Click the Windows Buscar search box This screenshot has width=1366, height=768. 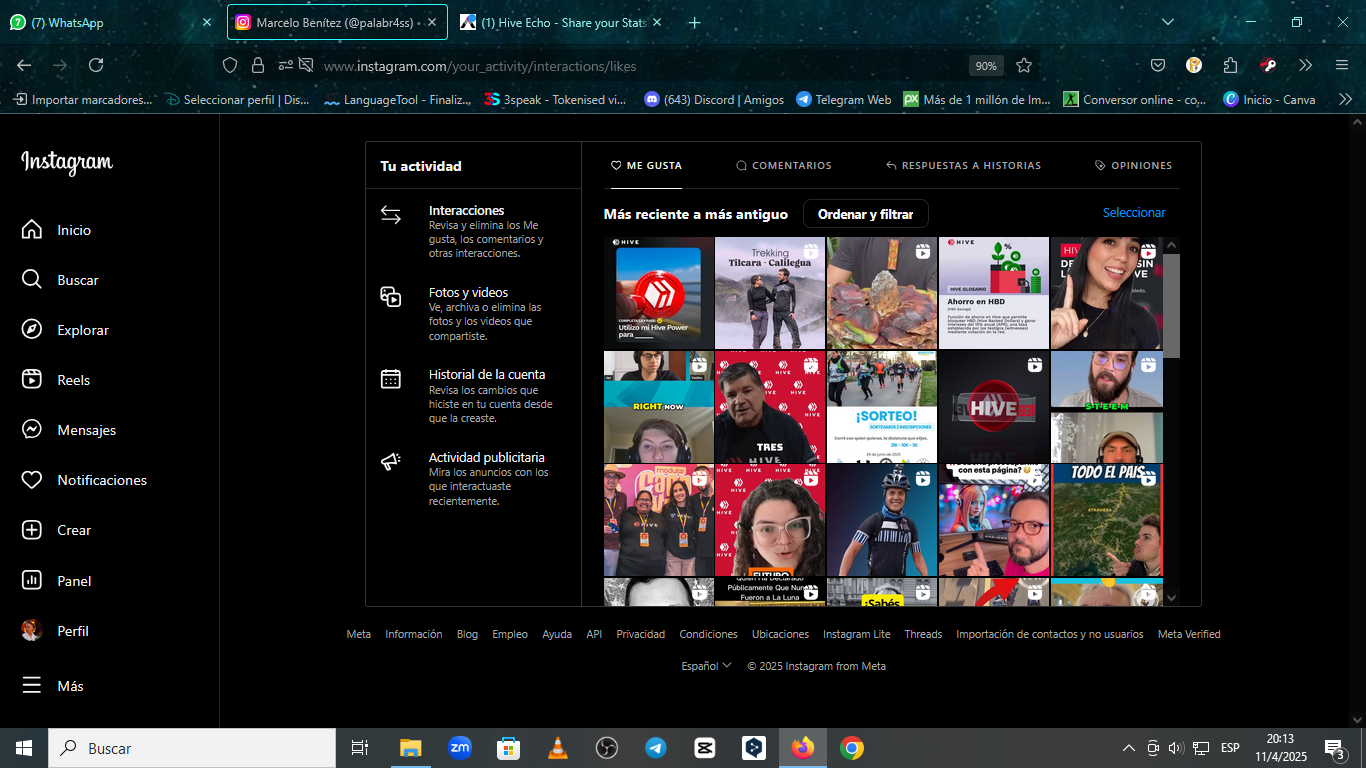pos(192,748)
